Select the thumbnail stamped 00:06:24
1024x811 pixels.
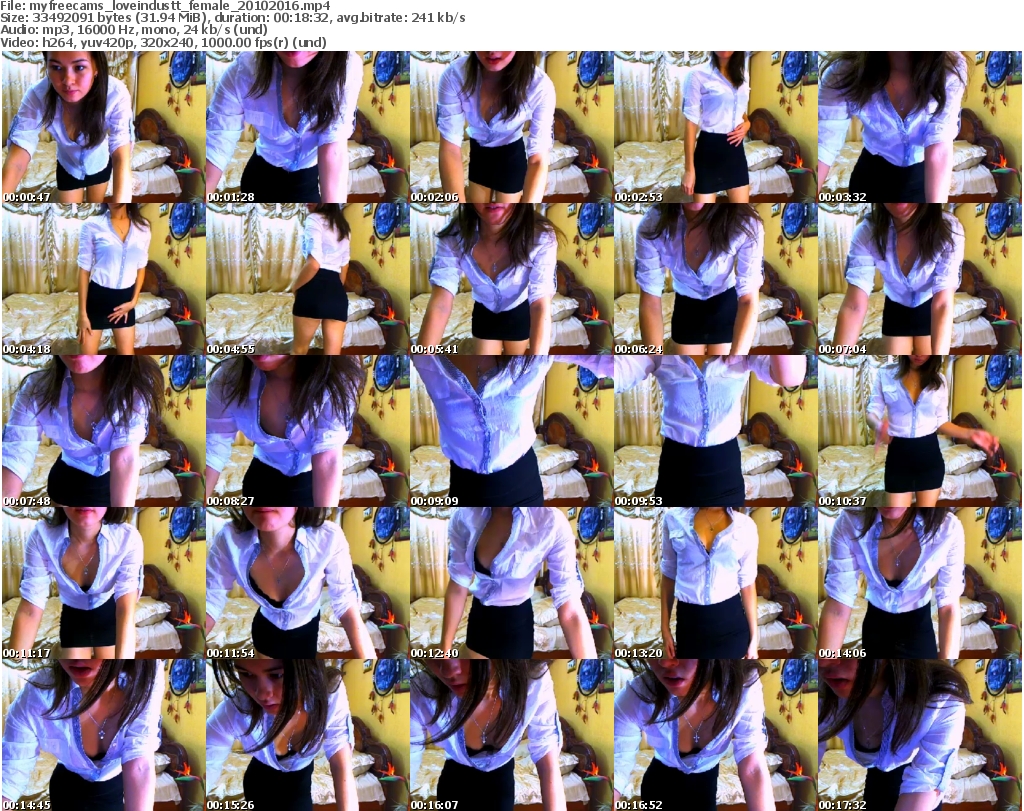715,279
